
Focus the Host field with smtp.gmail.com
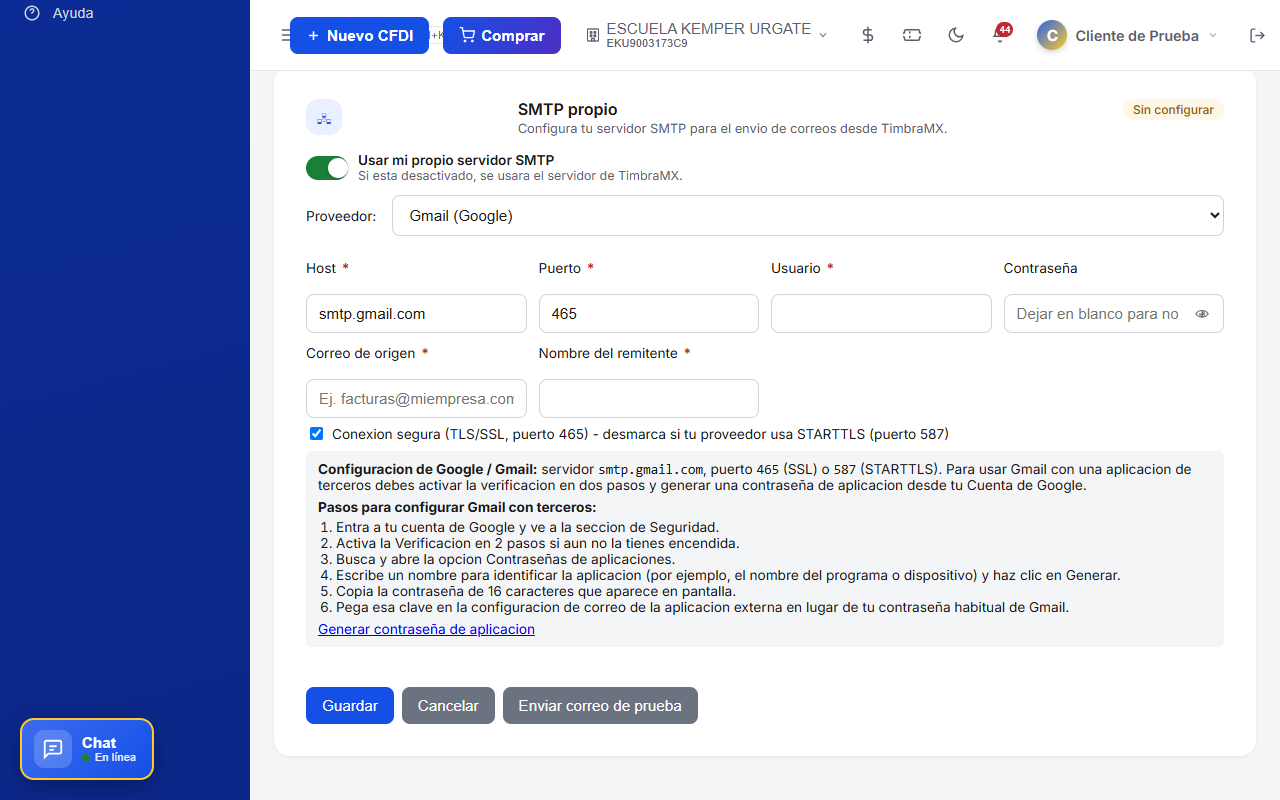click(416, 313)
